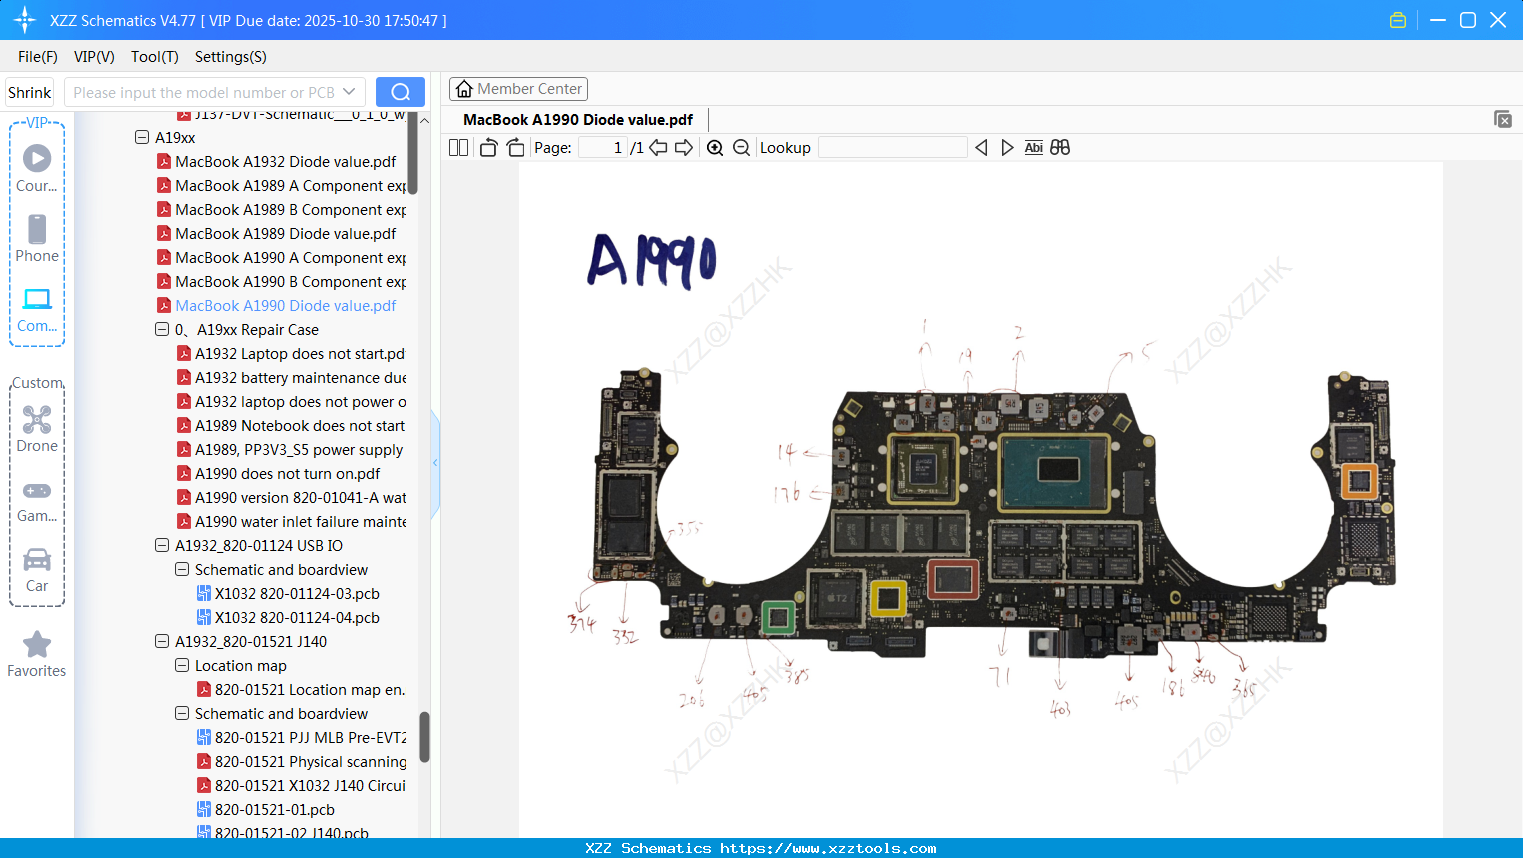Select the Computer category icon

click(37, 309)
